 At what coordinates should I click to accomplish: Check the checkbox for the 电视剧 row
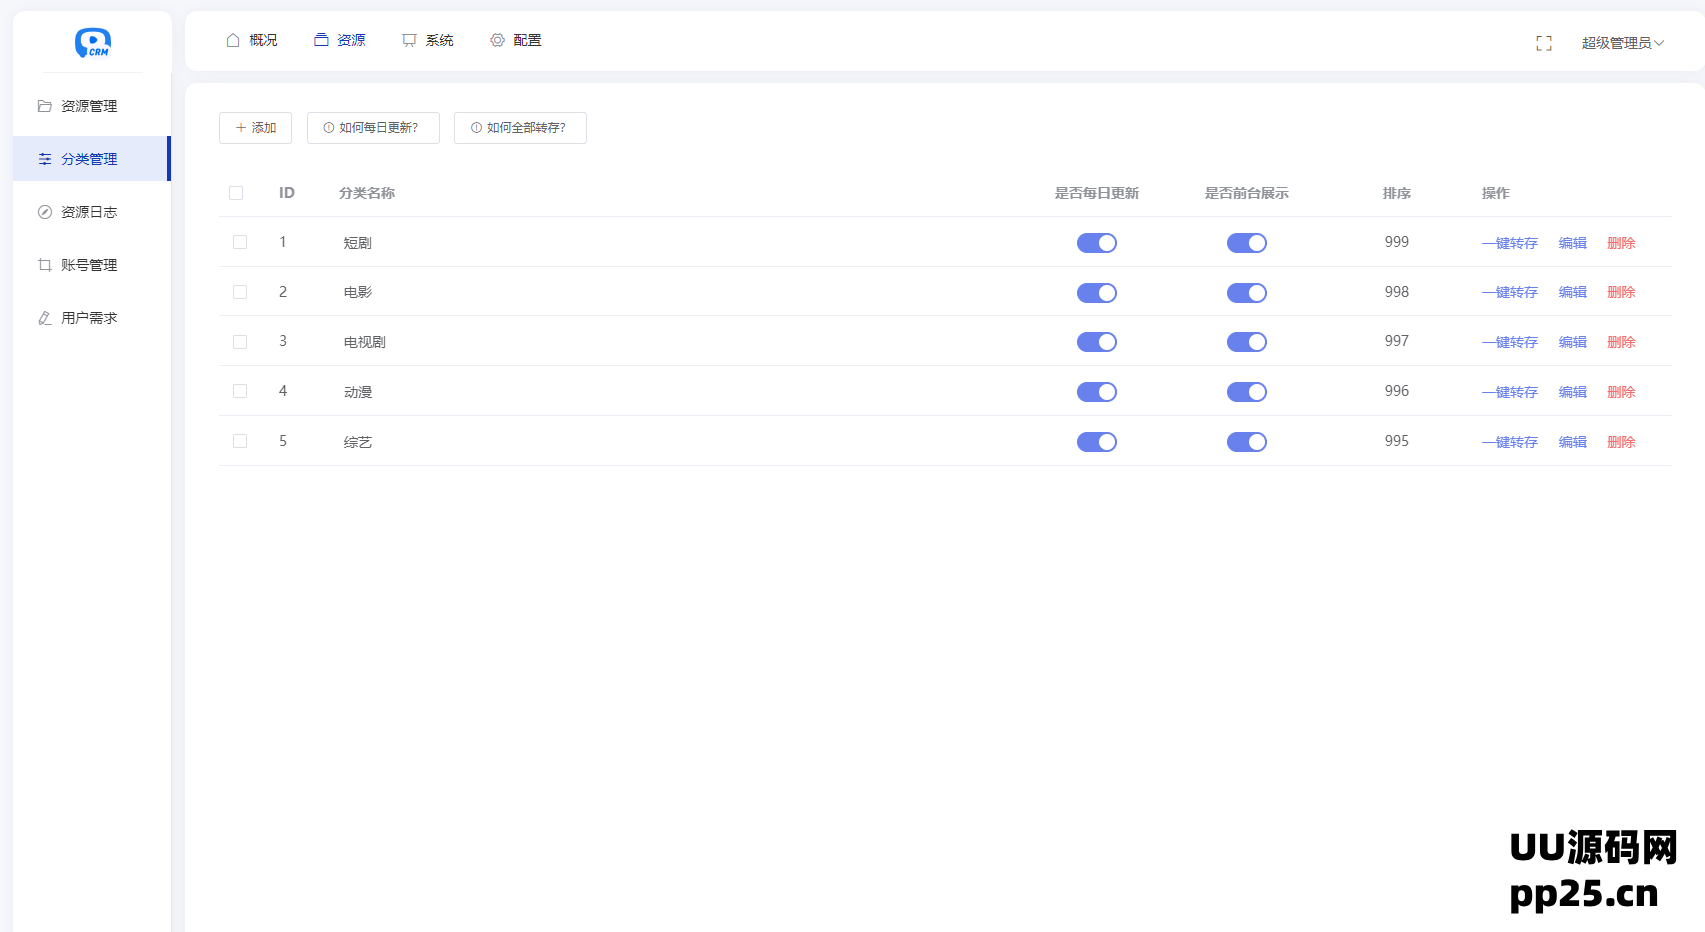(240, 342)
